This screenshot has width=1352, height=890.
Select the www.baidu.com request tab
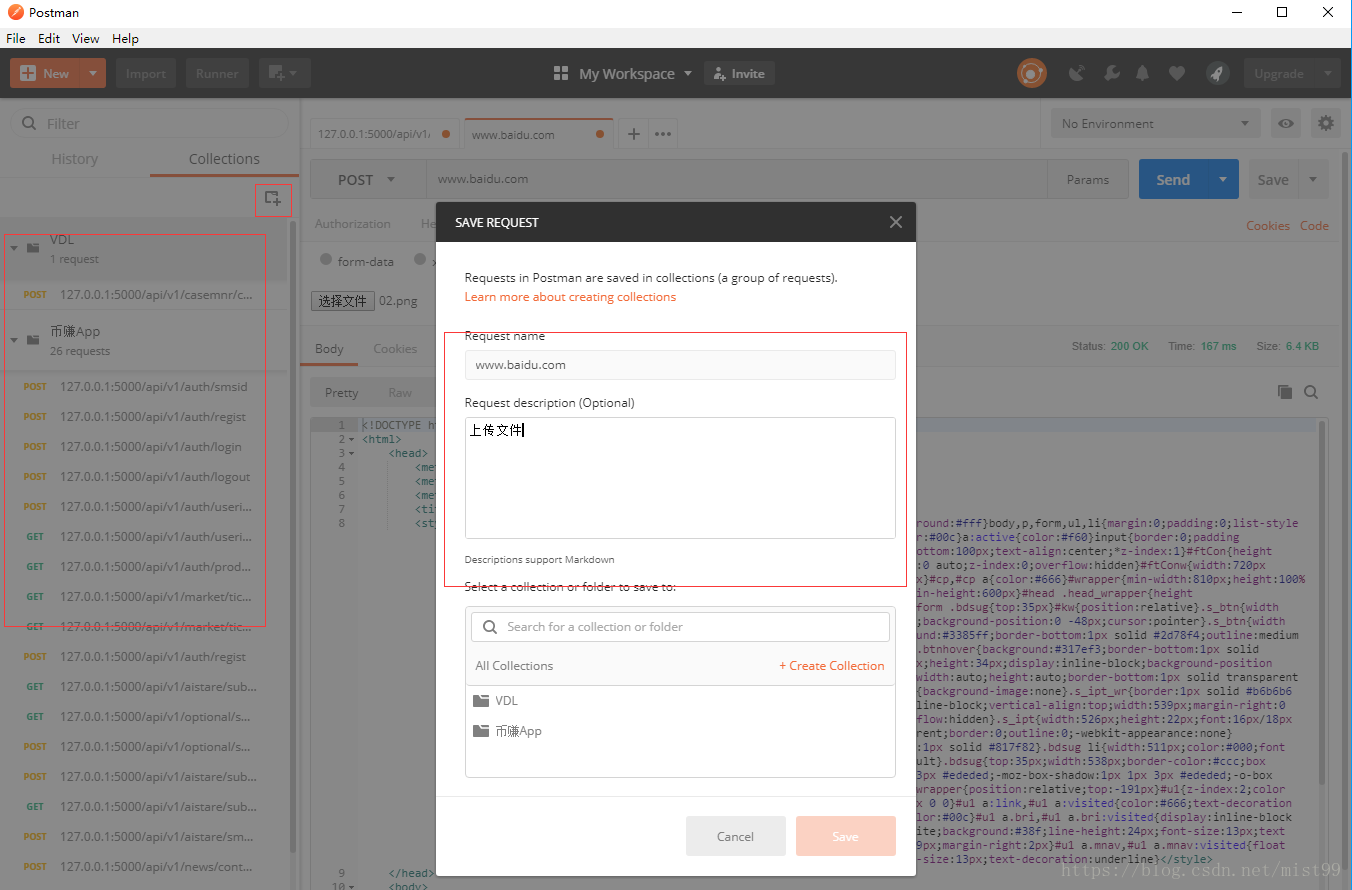[536, 134]
